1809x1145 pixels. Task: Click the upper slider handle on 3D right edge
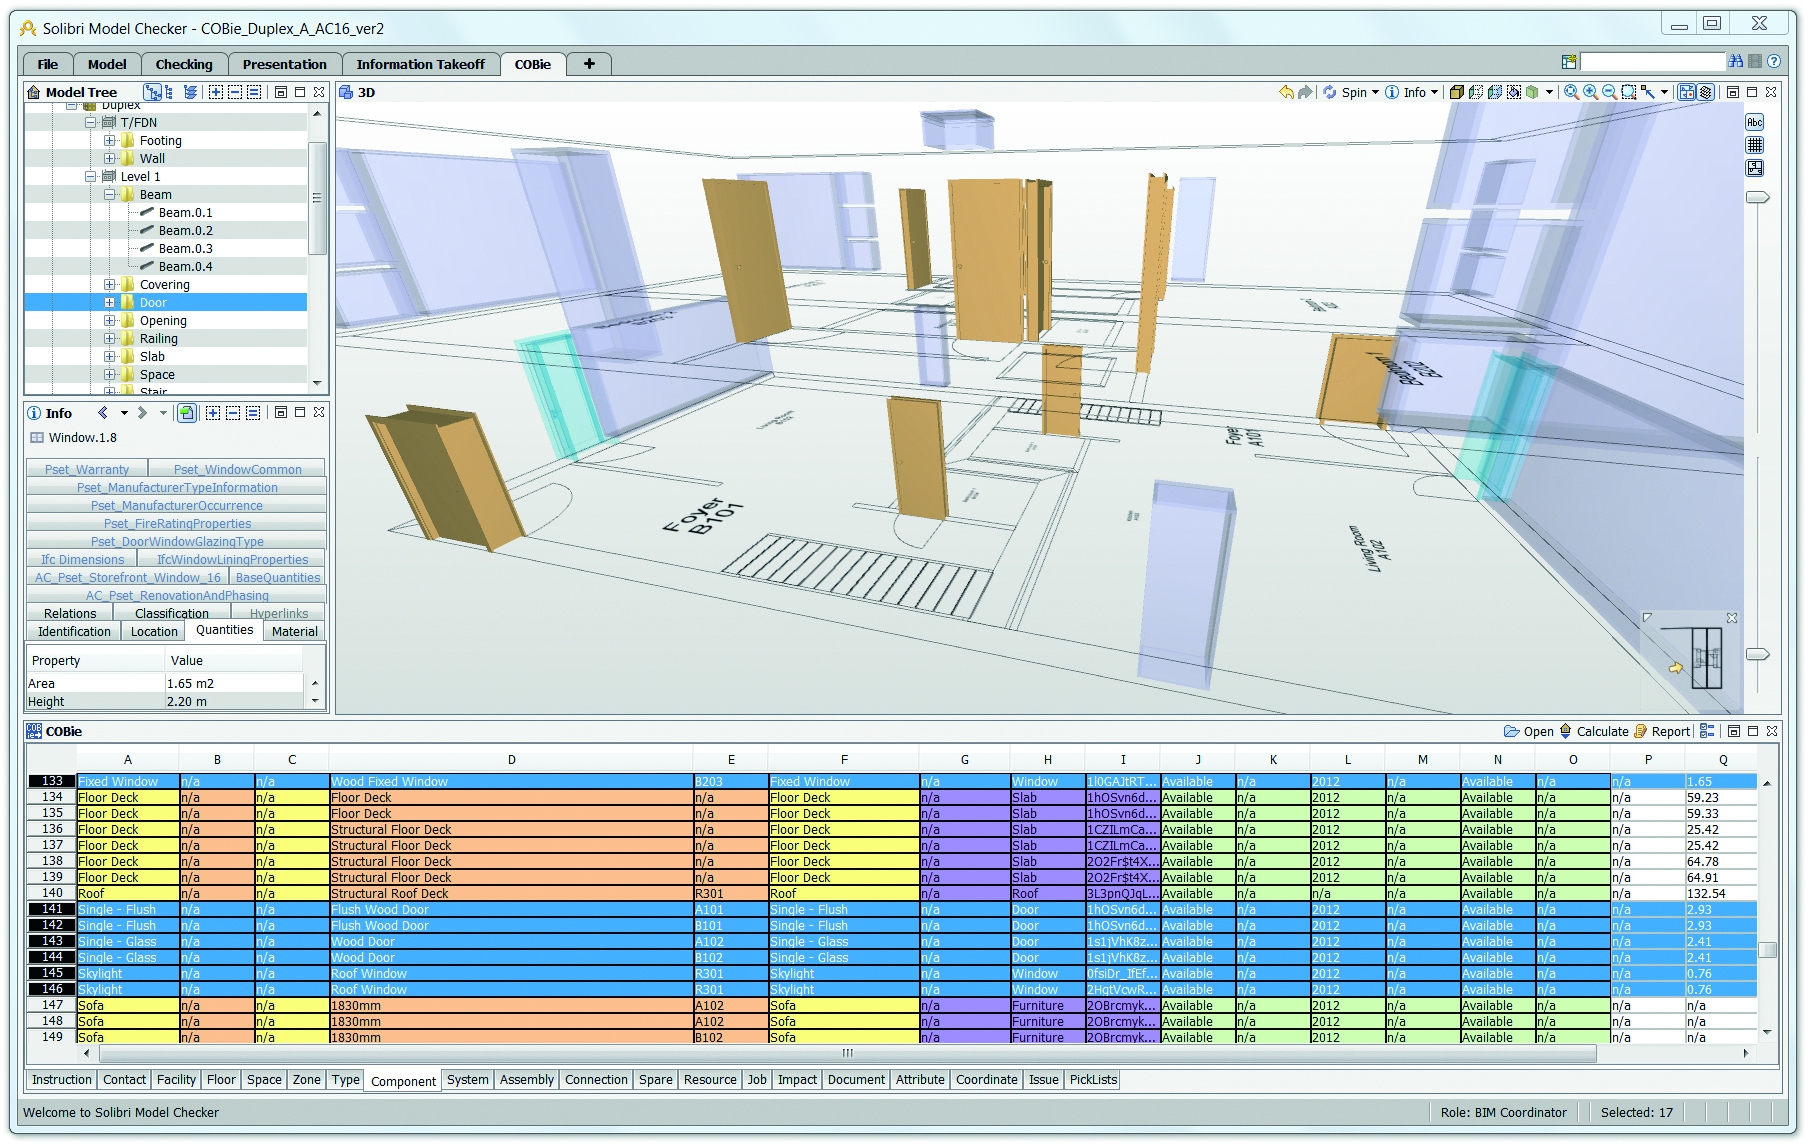tap(1757, 198)
